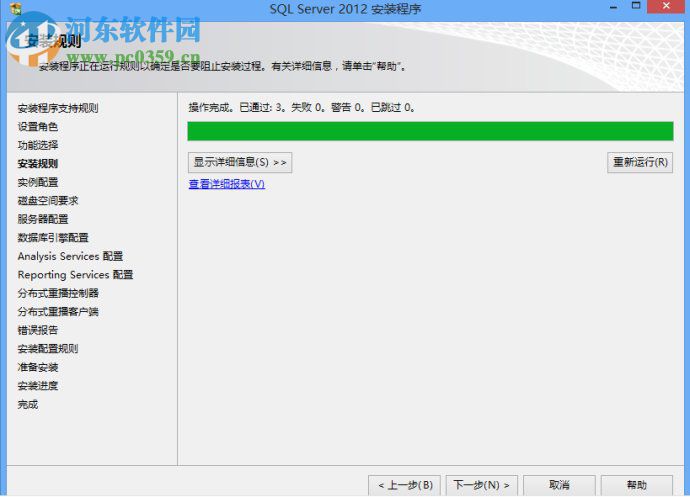Select 安装规则 step in sidebar

[38, 164]
